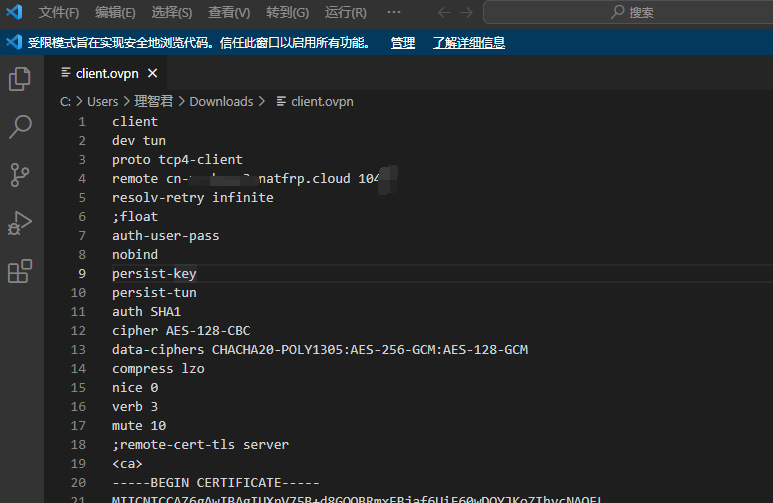The height and width of the screenshot is (503, 773).
Task: Click line number 13 in gutter
Action: point(78,350)
